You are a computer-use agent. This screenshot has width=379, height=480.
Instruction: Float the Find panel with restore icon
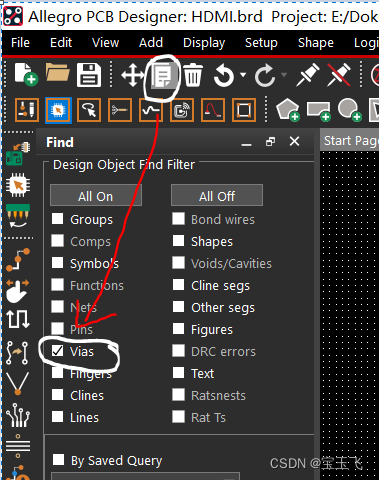point(271,142)
